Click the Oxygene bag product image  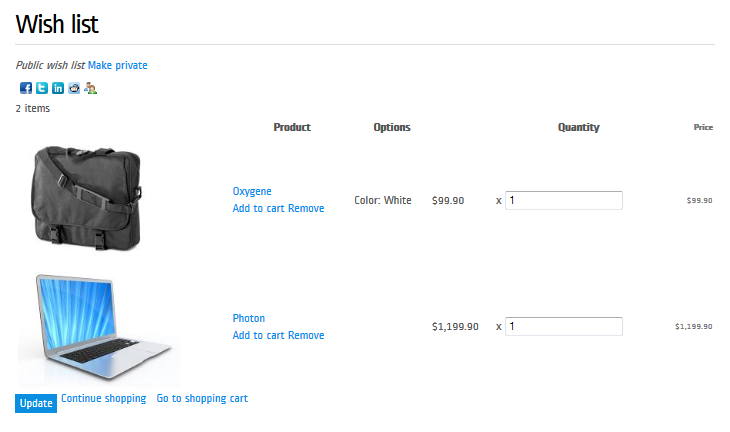[87, 198]
